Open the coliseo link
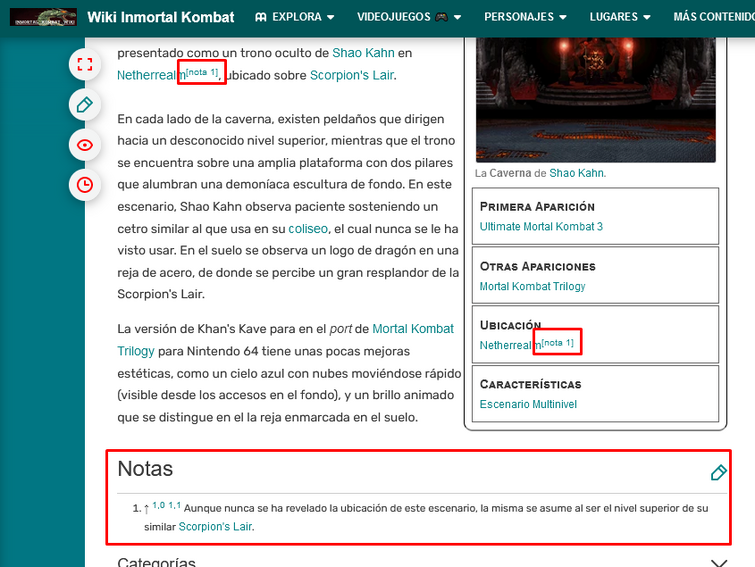The image size is (755, 567). coord(308,229)
